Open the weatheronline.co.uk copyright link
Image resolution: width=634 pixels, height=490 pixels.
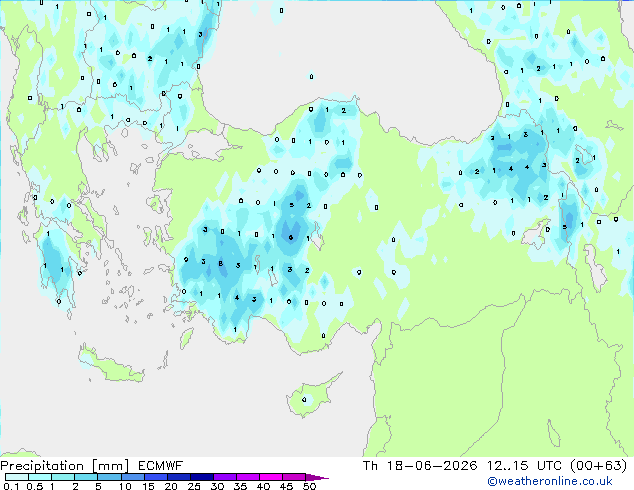click(550, 481)
